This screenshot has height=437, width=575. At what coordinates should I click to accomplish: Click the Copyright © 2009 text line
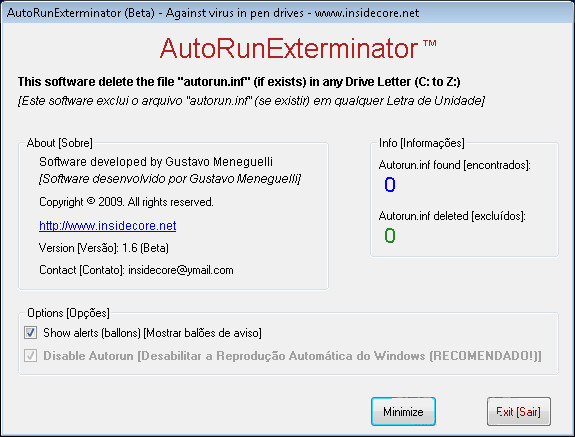(126, 202)
